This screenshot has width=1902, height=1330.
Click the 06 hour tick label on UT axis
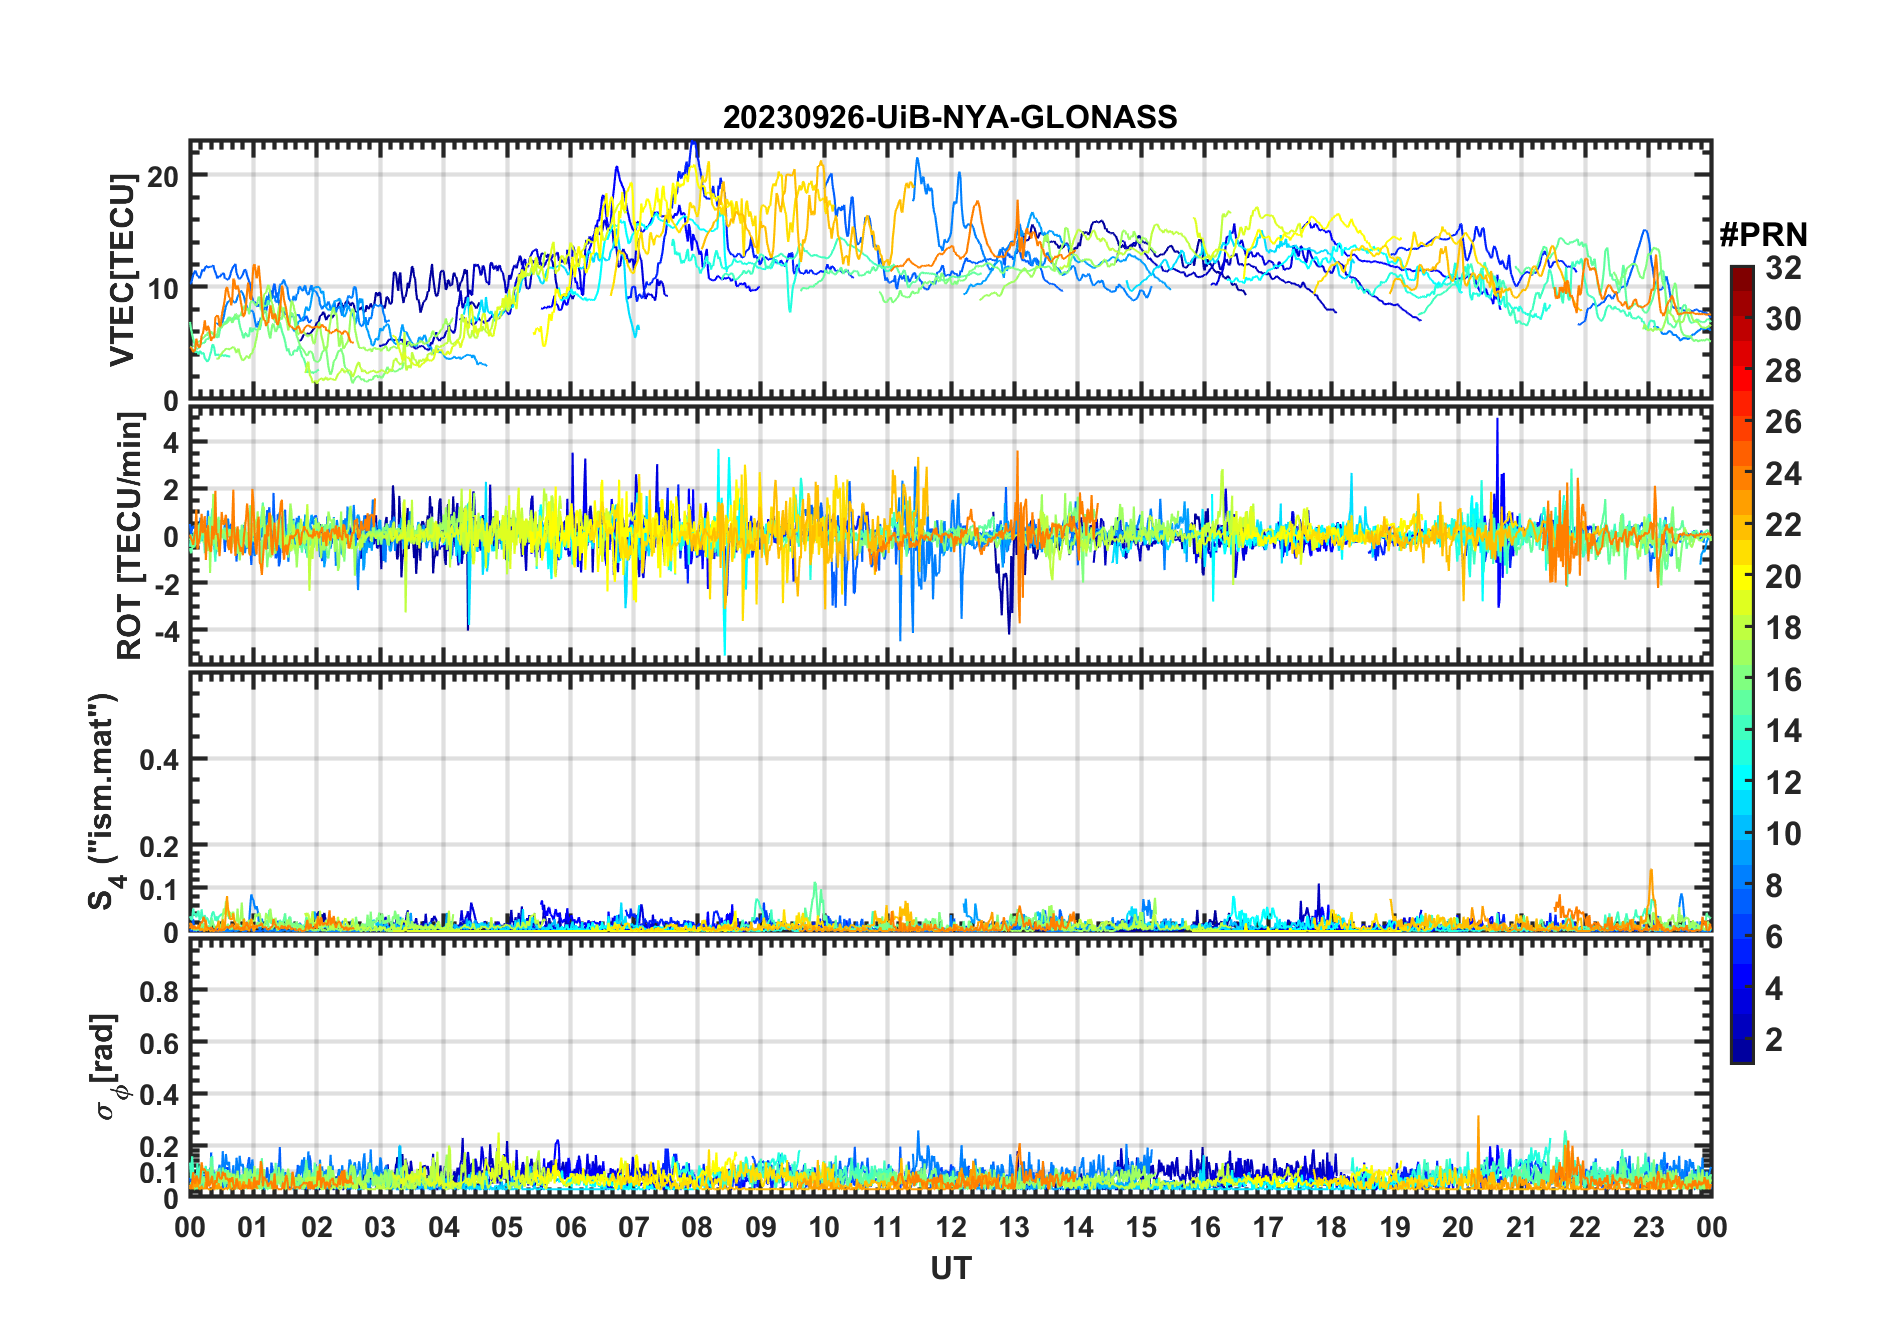tap(571, 1228)
